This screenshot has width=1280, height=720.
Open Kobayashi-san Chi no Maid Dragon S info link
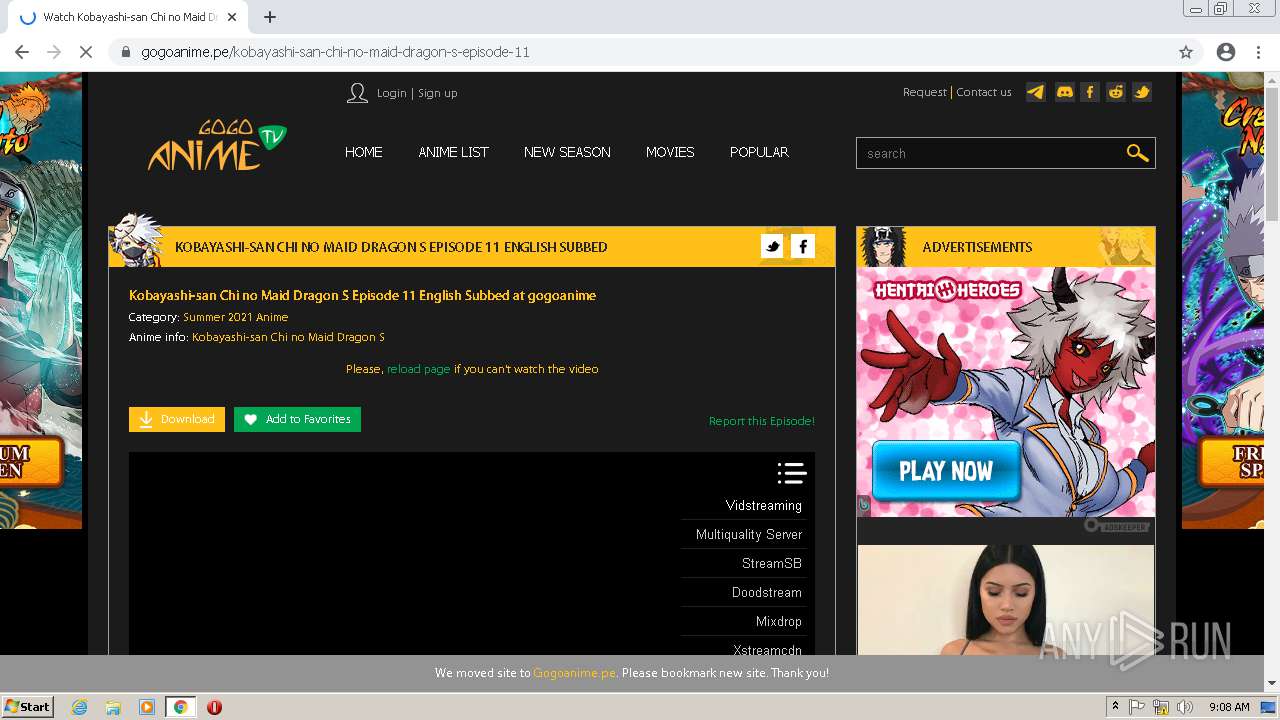[288, 337]
